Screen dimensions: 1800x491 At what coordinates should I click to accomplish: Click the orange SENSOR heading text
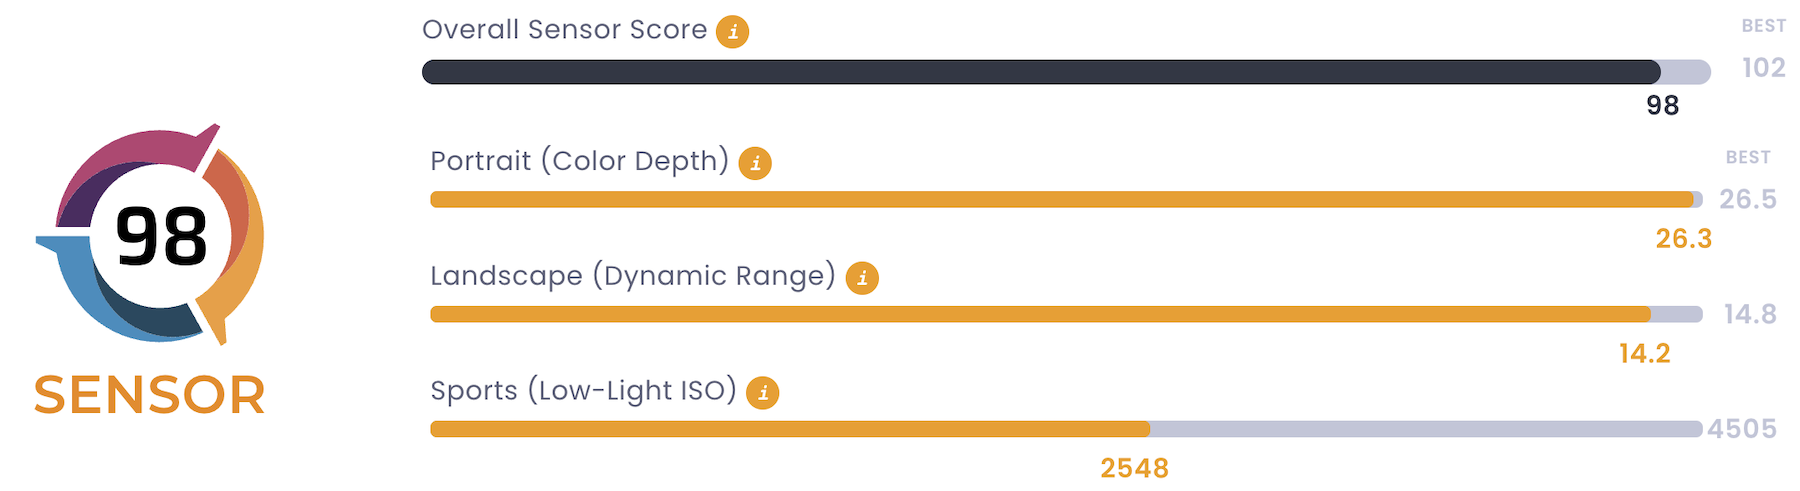150,395
